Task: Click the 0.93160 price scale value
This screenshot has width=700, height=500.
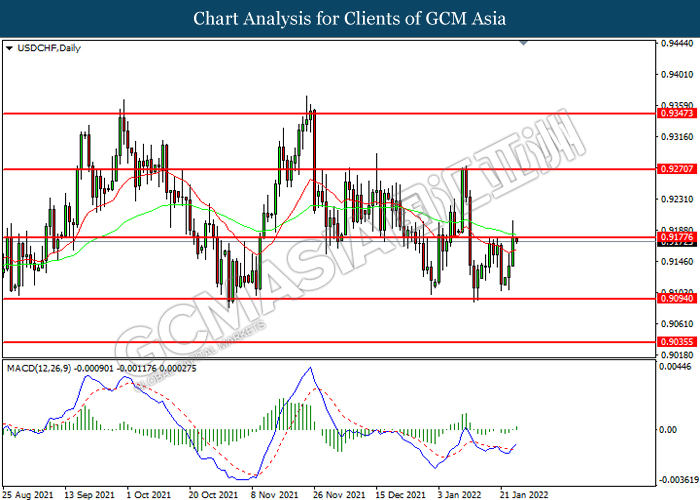Action: coord(677,137)
